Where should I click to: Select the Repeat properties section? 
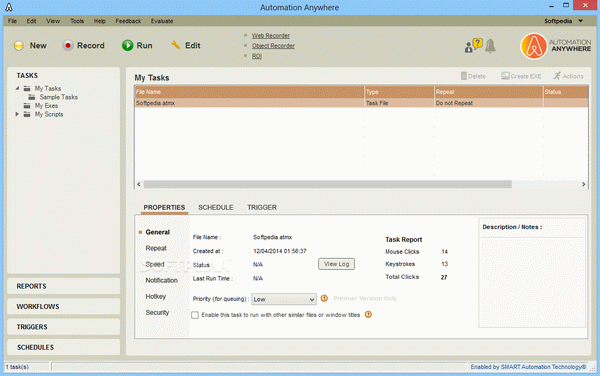[x=156, y=248]
